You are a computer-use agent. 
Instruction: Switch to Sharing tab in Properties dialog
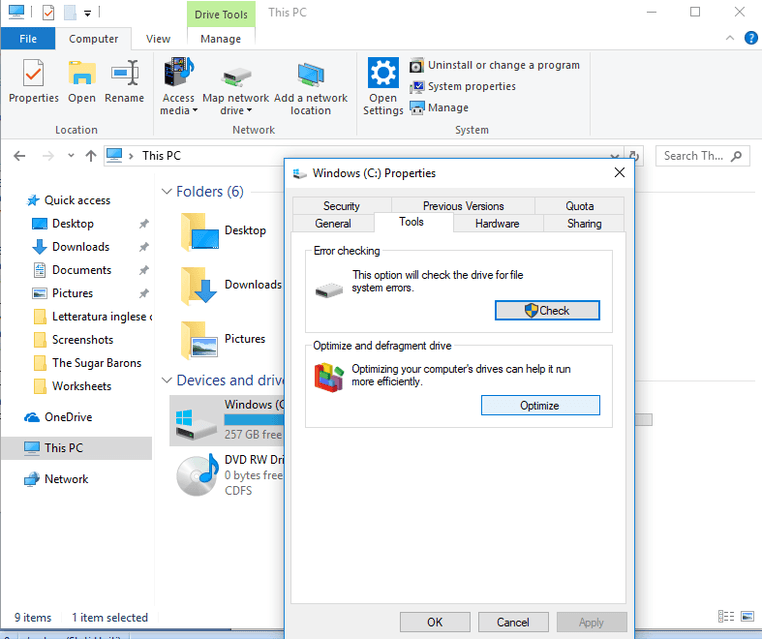tap(584, 224)
